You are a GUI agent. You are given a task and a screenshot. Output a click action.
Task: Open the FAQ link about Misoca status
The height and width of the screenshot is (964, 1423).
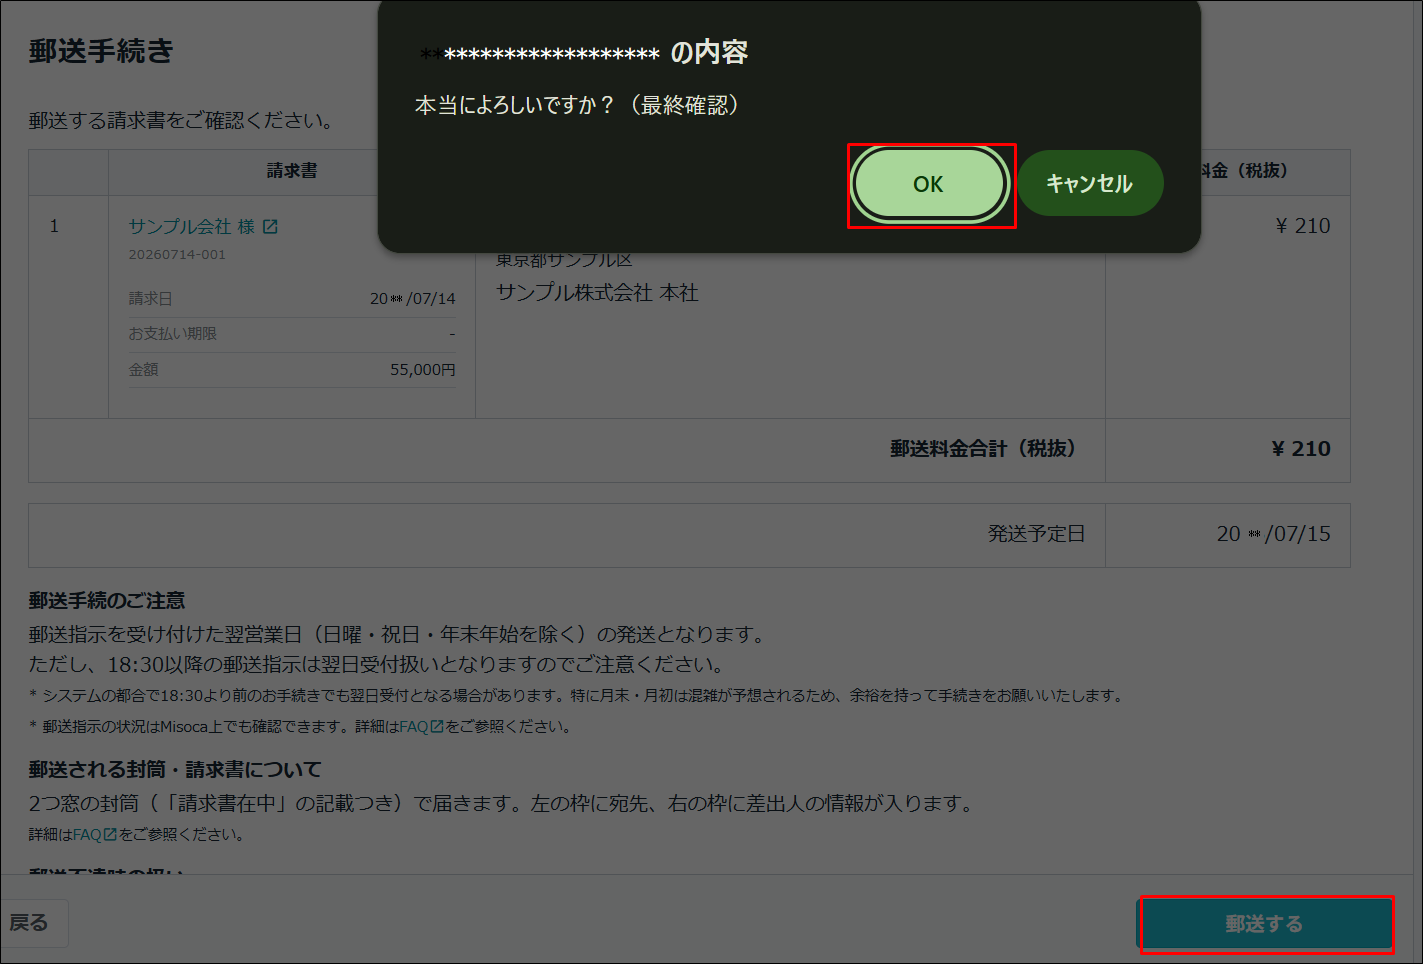point(414,727)
